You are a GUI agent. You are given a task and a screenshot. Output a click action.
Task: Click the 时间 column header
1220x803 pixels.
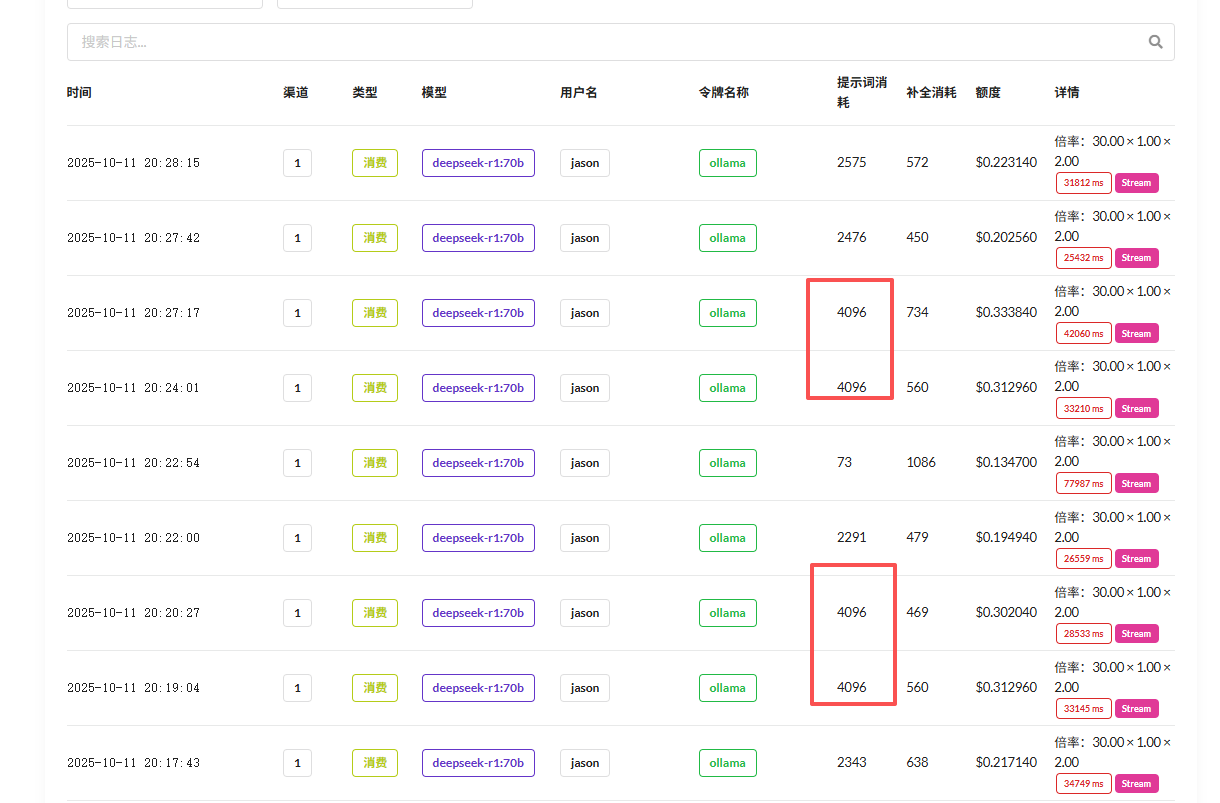[79, 93]
